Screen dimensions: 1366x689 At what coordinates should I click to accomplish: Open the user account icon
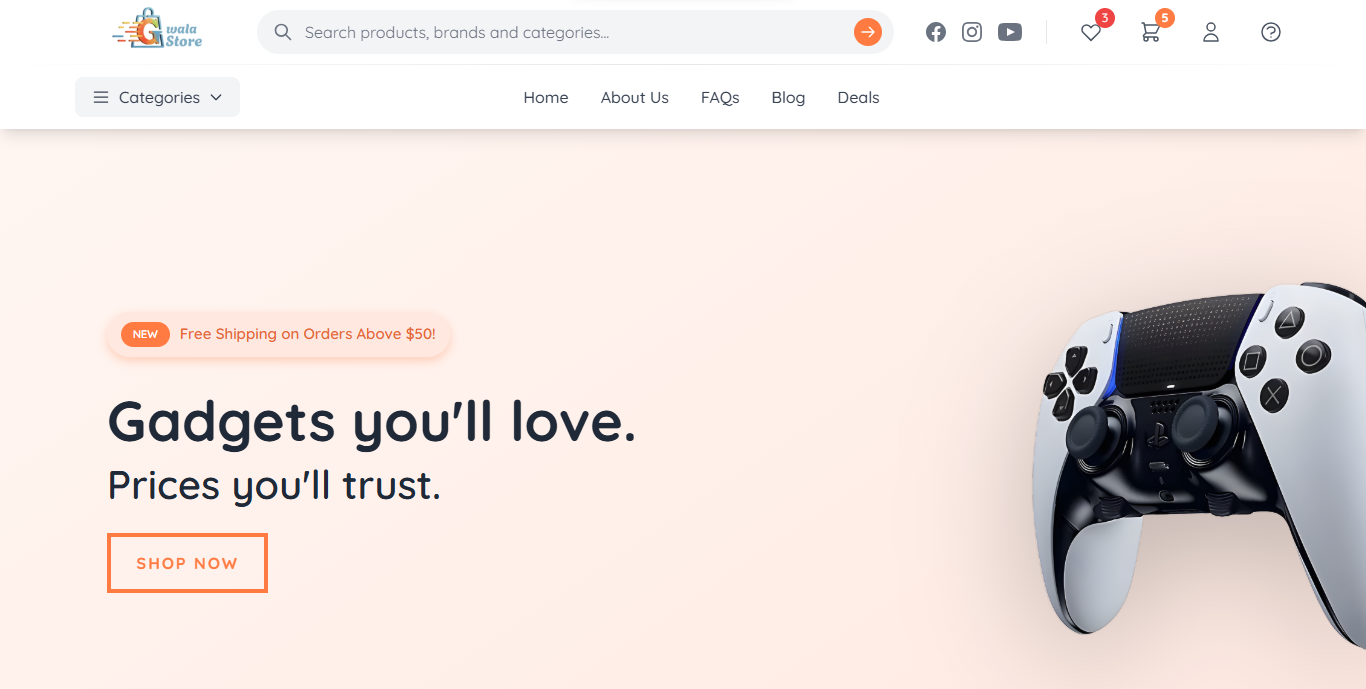1211,33
